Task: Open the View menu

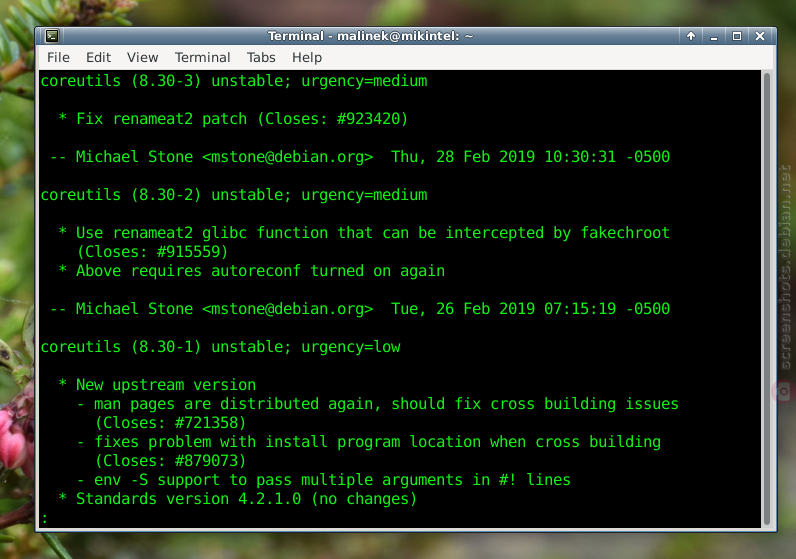Action: pos(142,57)
